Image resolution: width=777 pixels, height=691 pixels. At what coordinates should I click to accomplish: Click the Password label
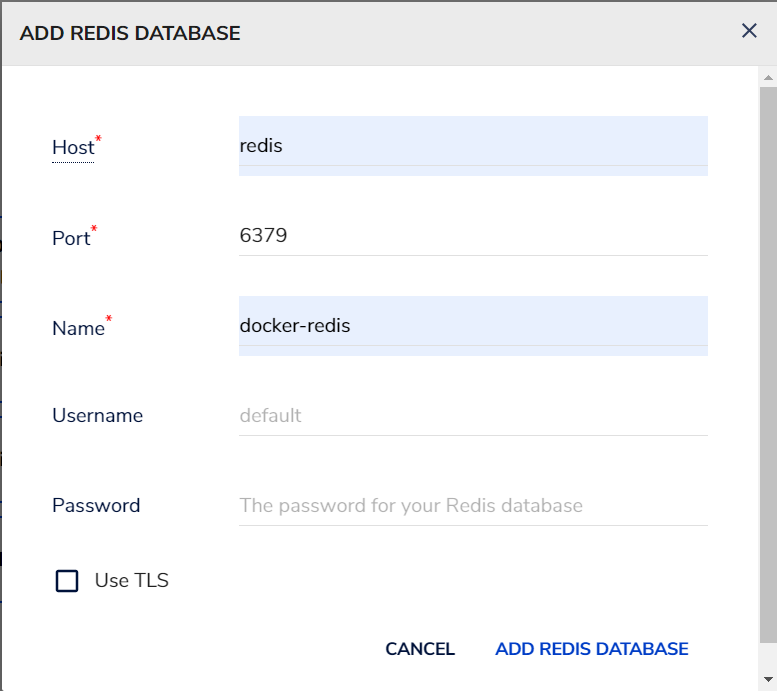click(x=96, y=506)
